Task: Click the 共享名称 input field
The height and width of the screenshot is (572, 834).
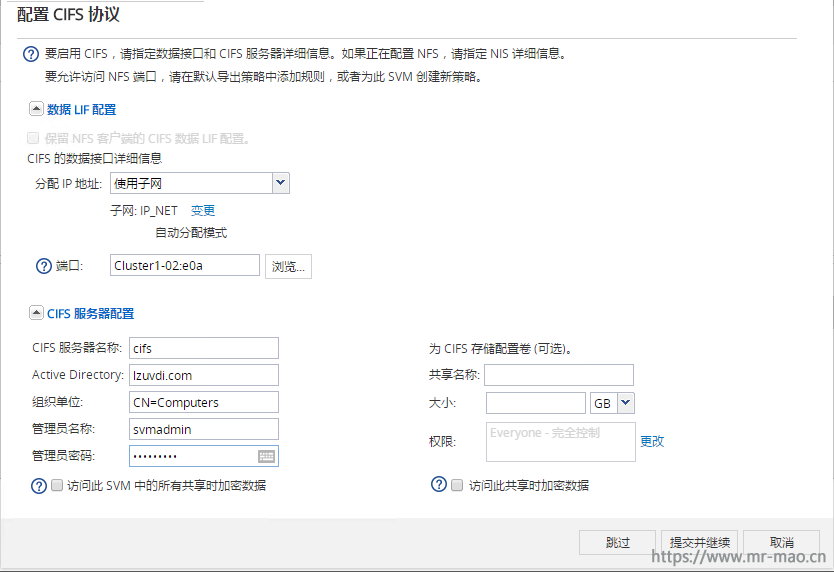Action: [559, 375]
